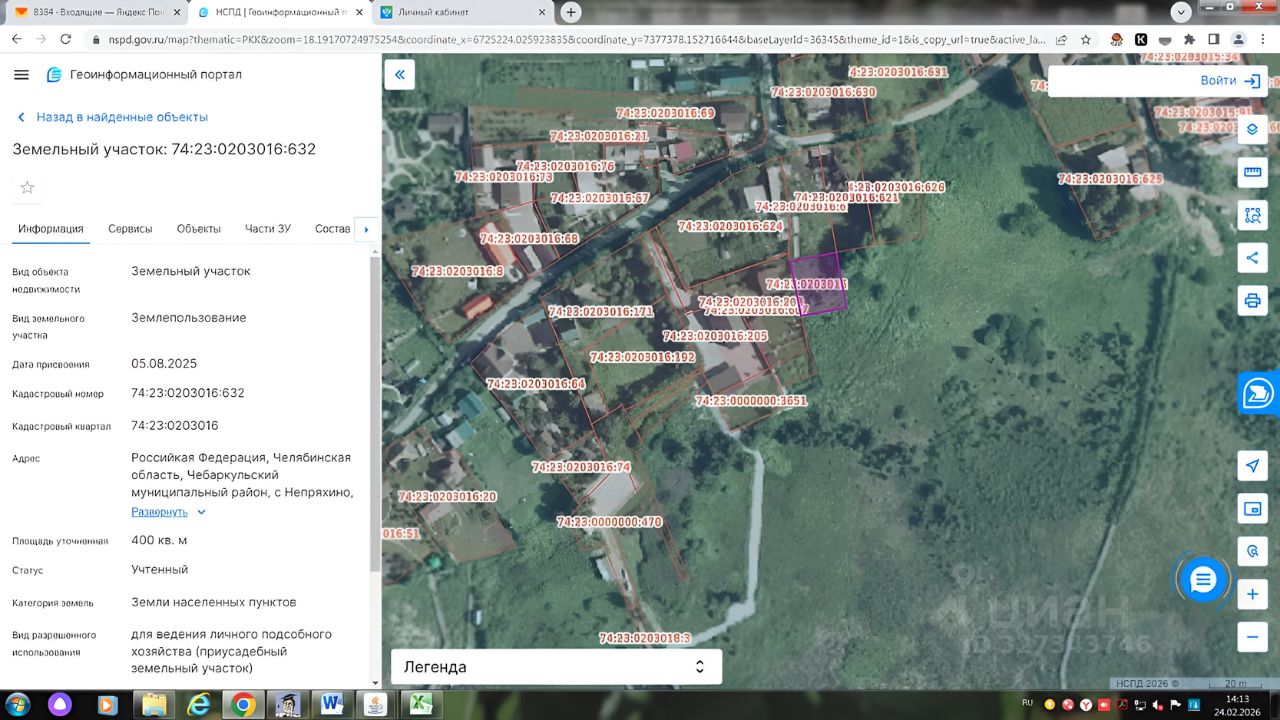Viewport: 1280px width, 720px height.
Task: Click cadastral number value 74:23:0203016:632 in panel
Action: 188,393
